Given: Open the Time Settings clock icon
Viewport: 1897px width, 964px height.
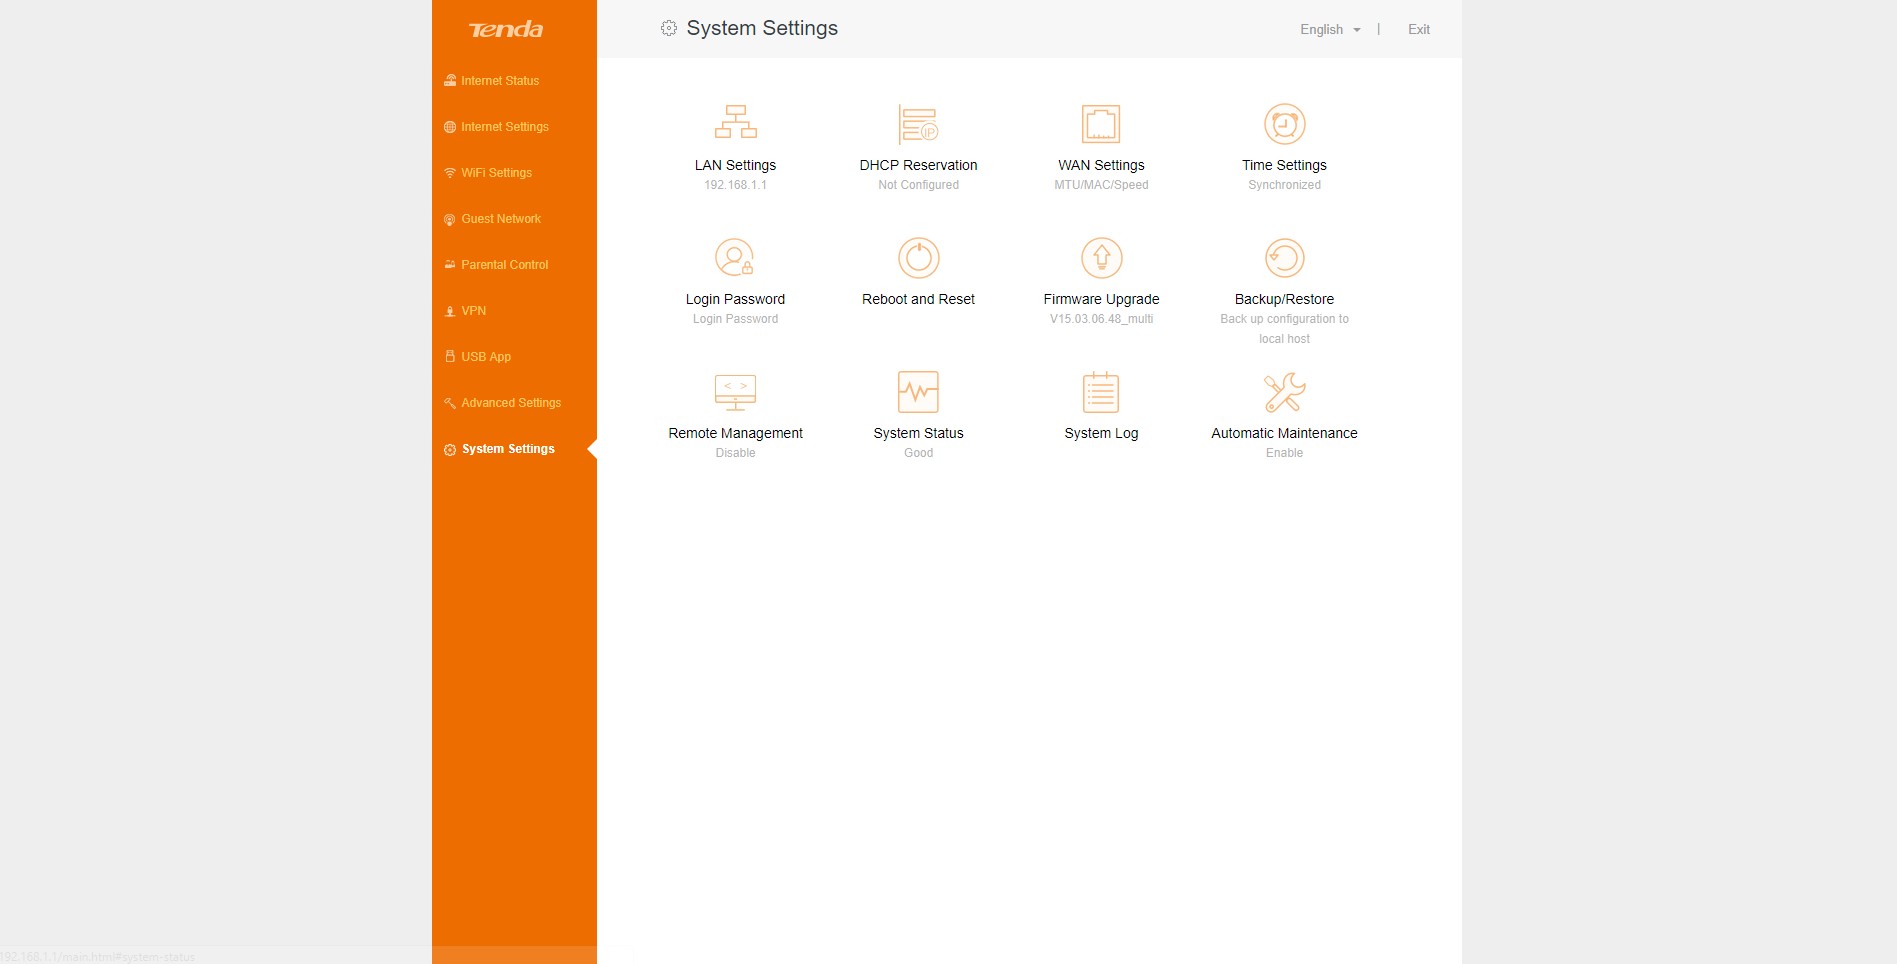Looking at the screenshot, I should (x=1284, y=124).
